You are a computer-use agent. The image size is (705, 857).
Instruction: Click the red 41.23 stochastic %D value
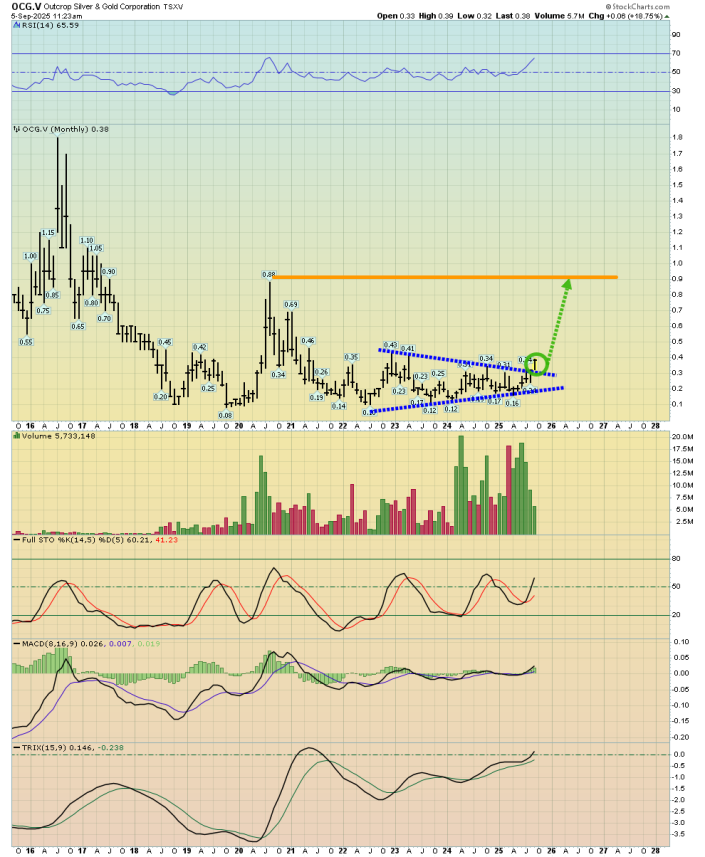click(167, 540)
